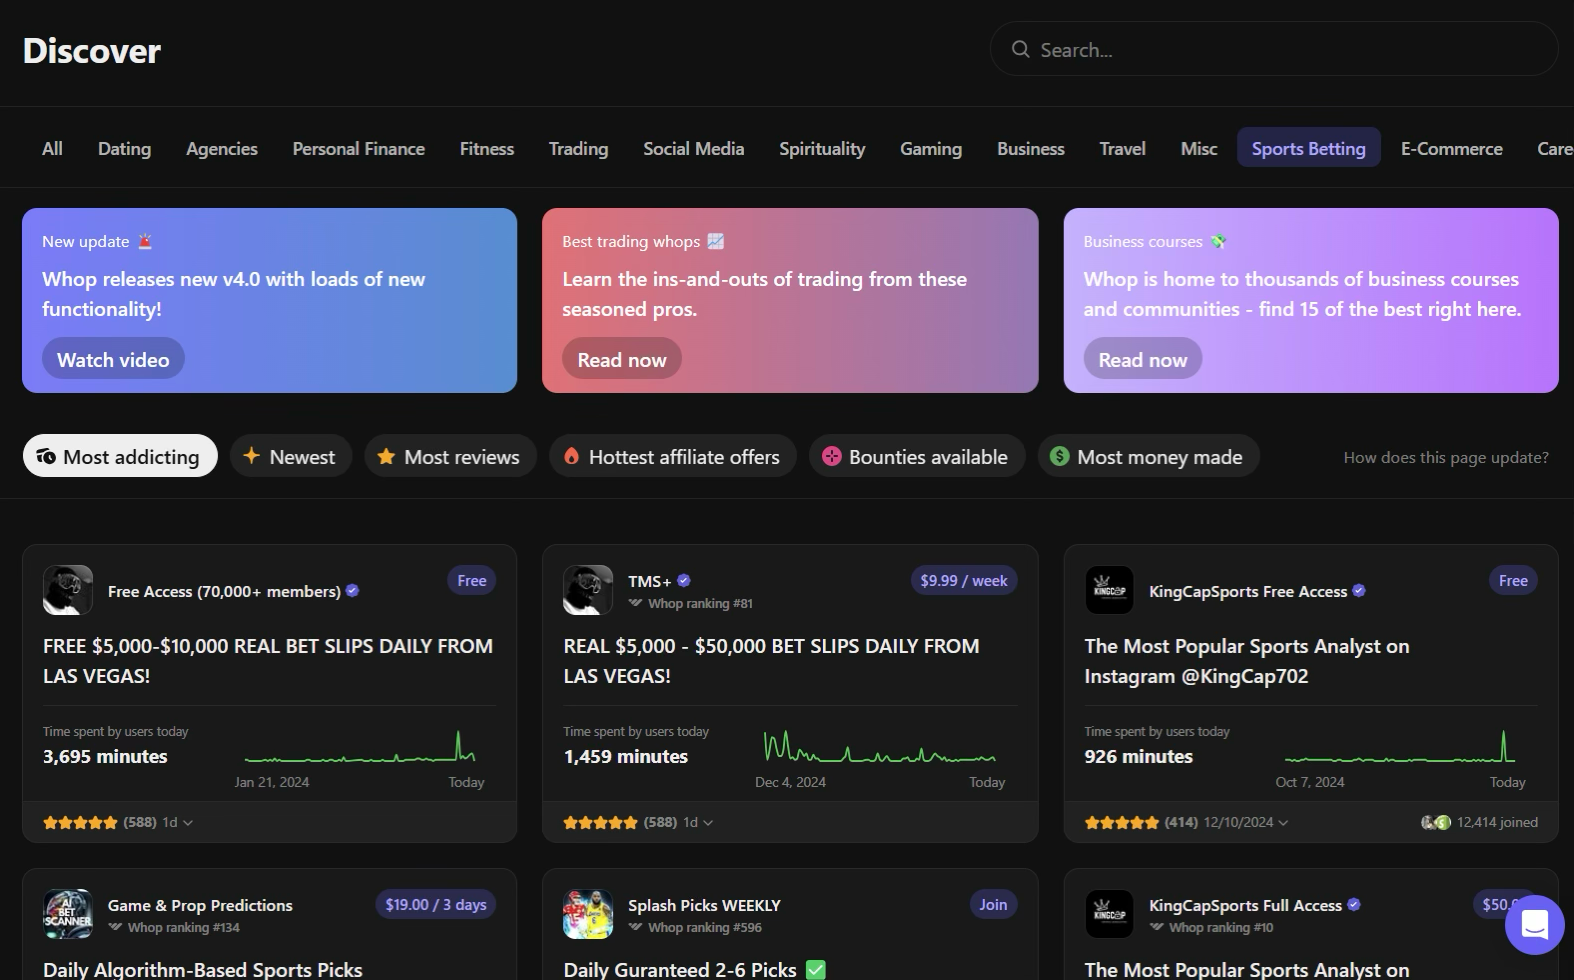Click Game & Prop Predictions logo
Image resolution: width=1574 pixels, height=980 pixels.
[x=68, y=914]
